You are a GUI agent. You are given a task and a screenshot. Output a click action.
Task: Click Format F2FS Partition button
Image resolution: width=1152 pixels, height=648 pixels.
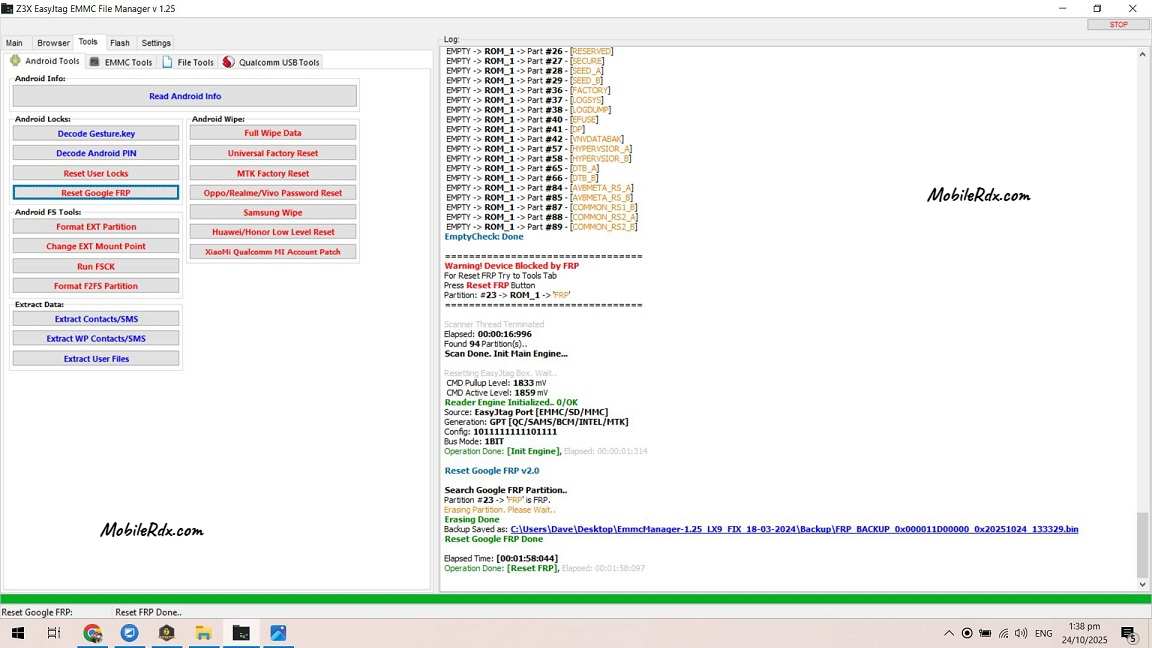(96, 286)
